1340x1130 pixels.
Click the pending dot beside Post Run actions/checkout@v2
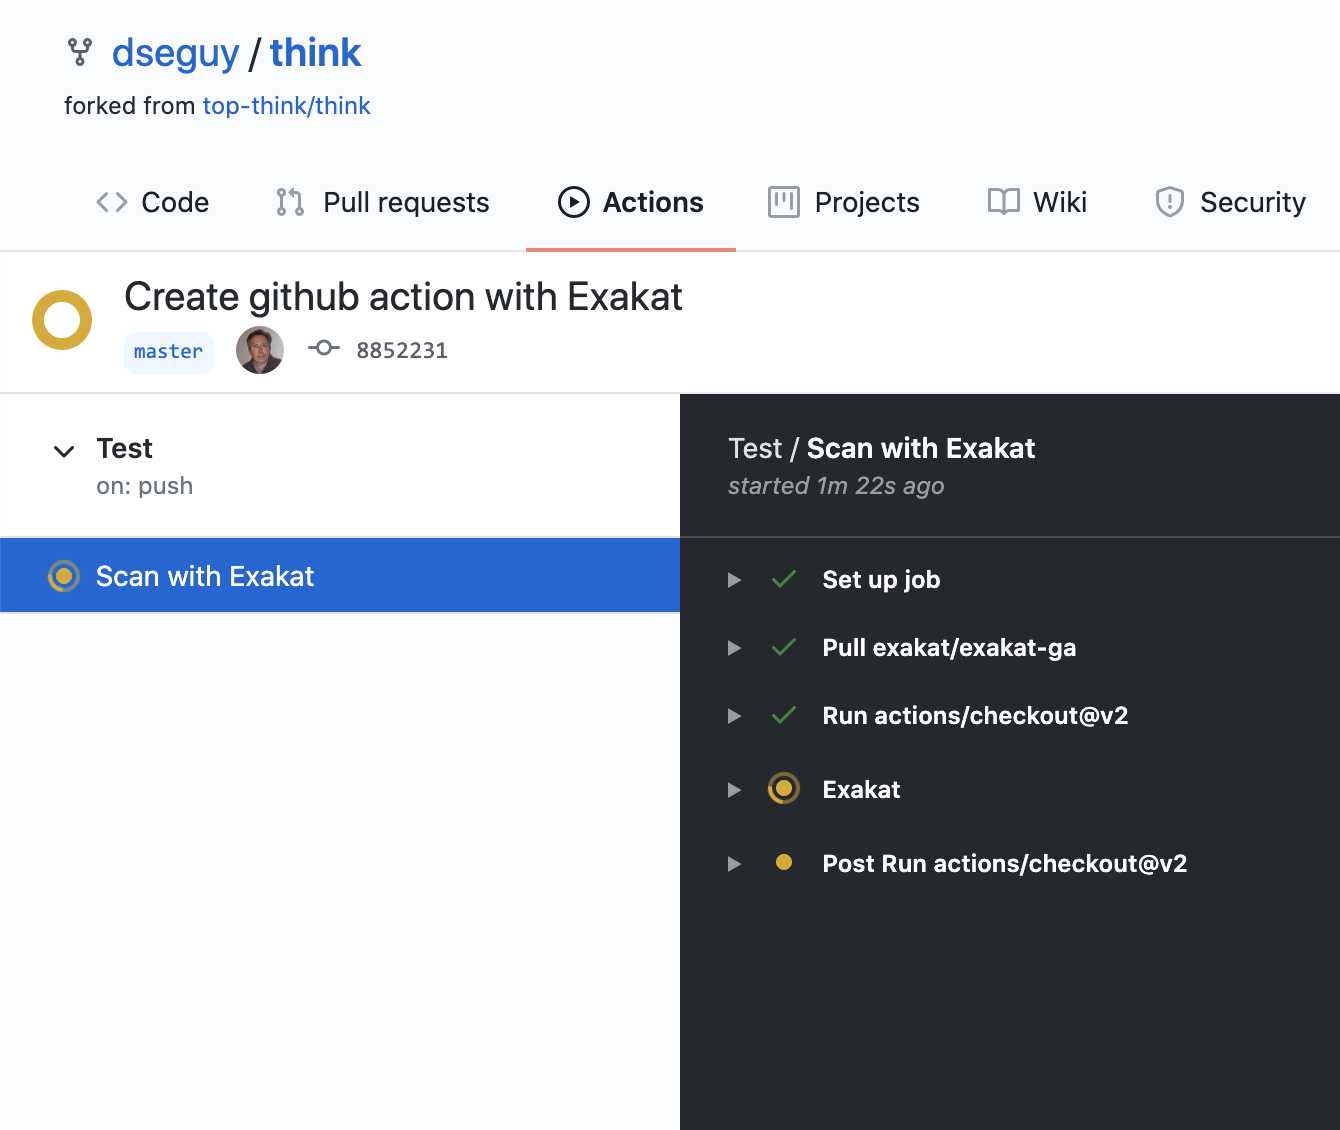(784, 863)
